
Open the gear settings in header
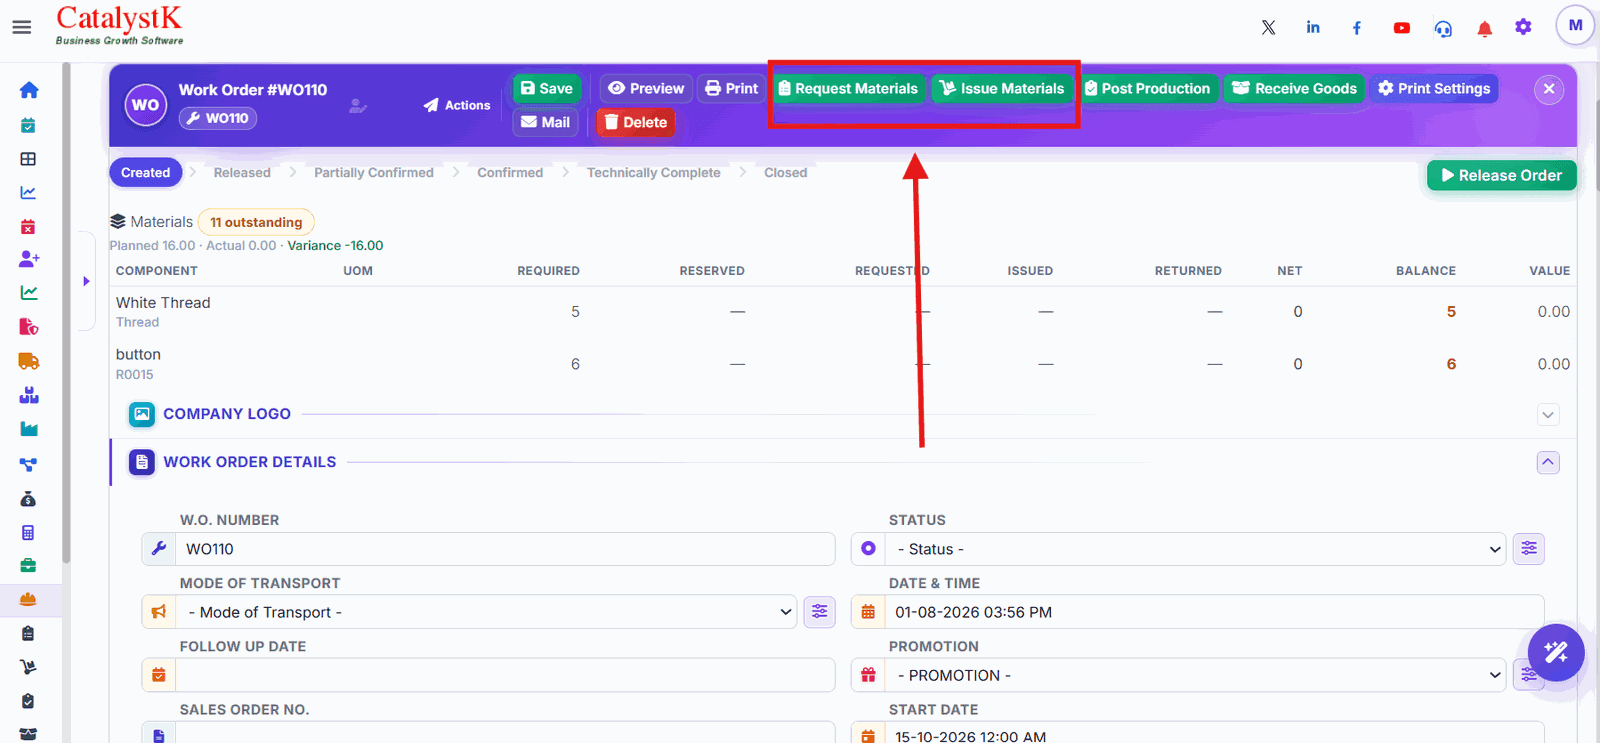point(1523,27)
